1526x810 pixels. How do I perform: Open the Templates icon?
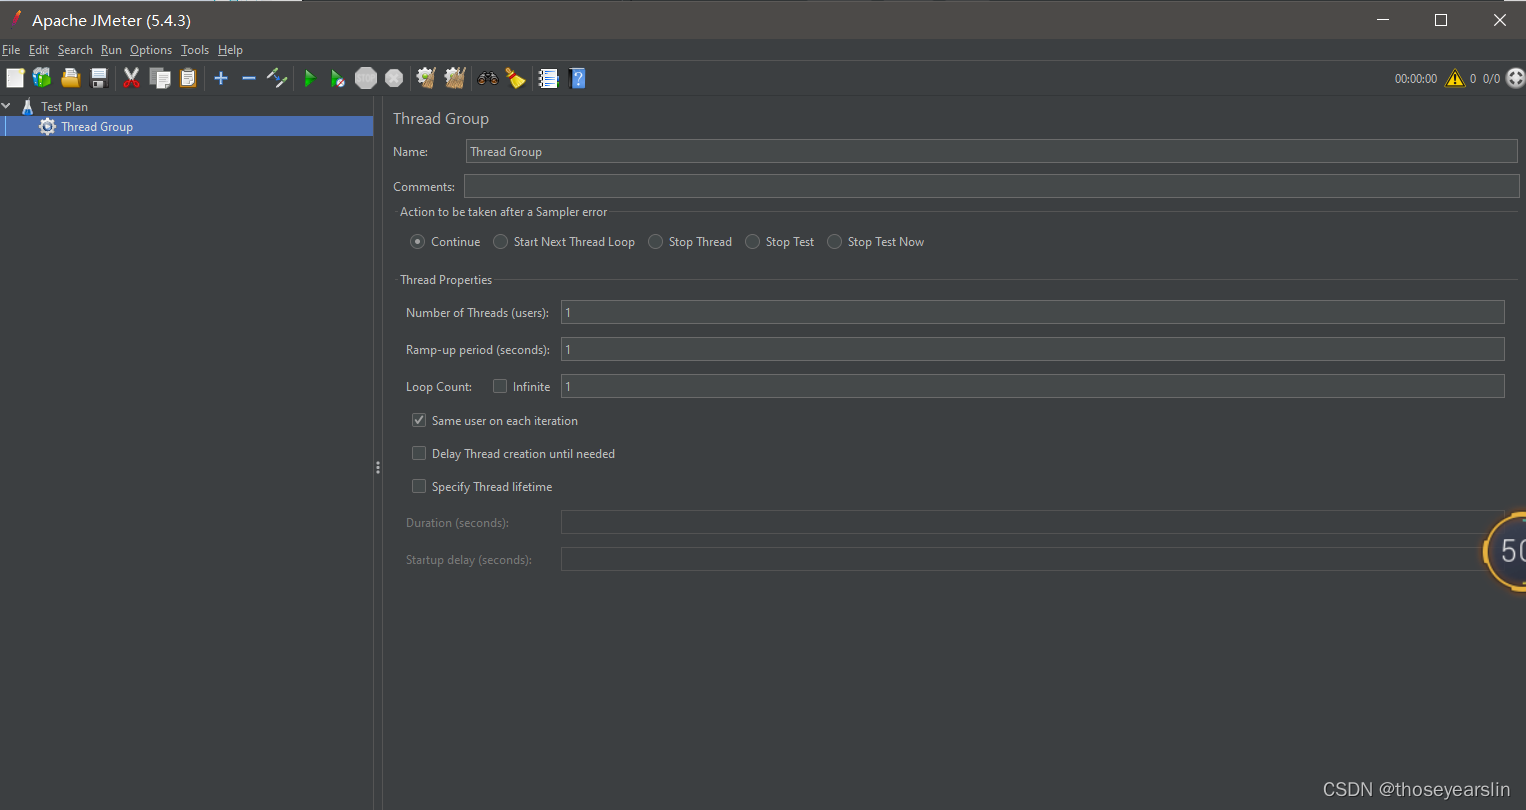(42, 78)
